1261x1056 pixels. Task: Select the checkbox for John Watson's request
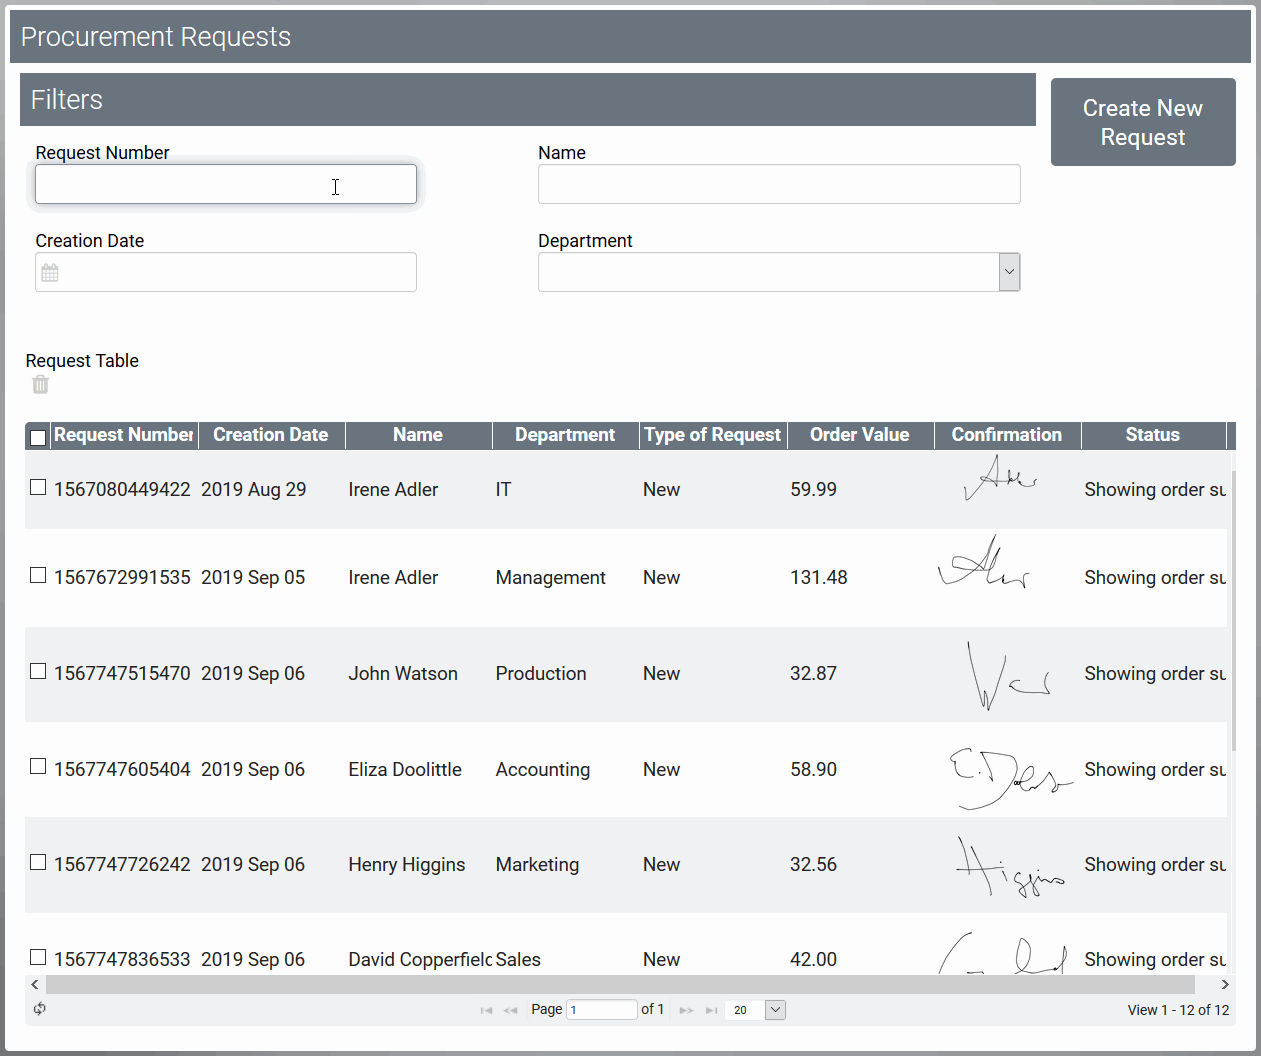(38, 672)
